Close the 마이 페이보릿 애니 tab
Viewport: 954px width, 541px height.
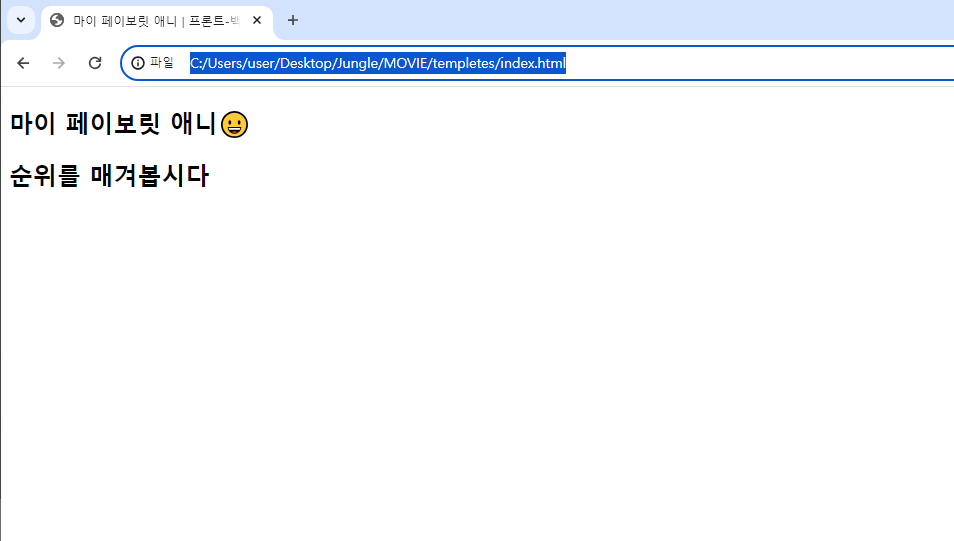(257, 21)
